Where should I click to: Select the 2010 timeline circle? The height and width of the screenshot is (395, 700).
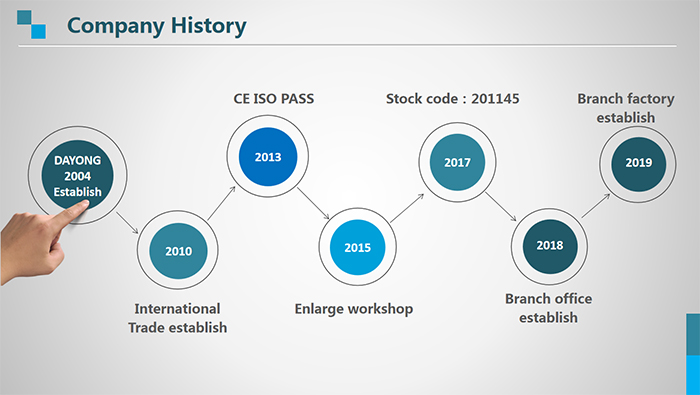(x=178, y=251)
